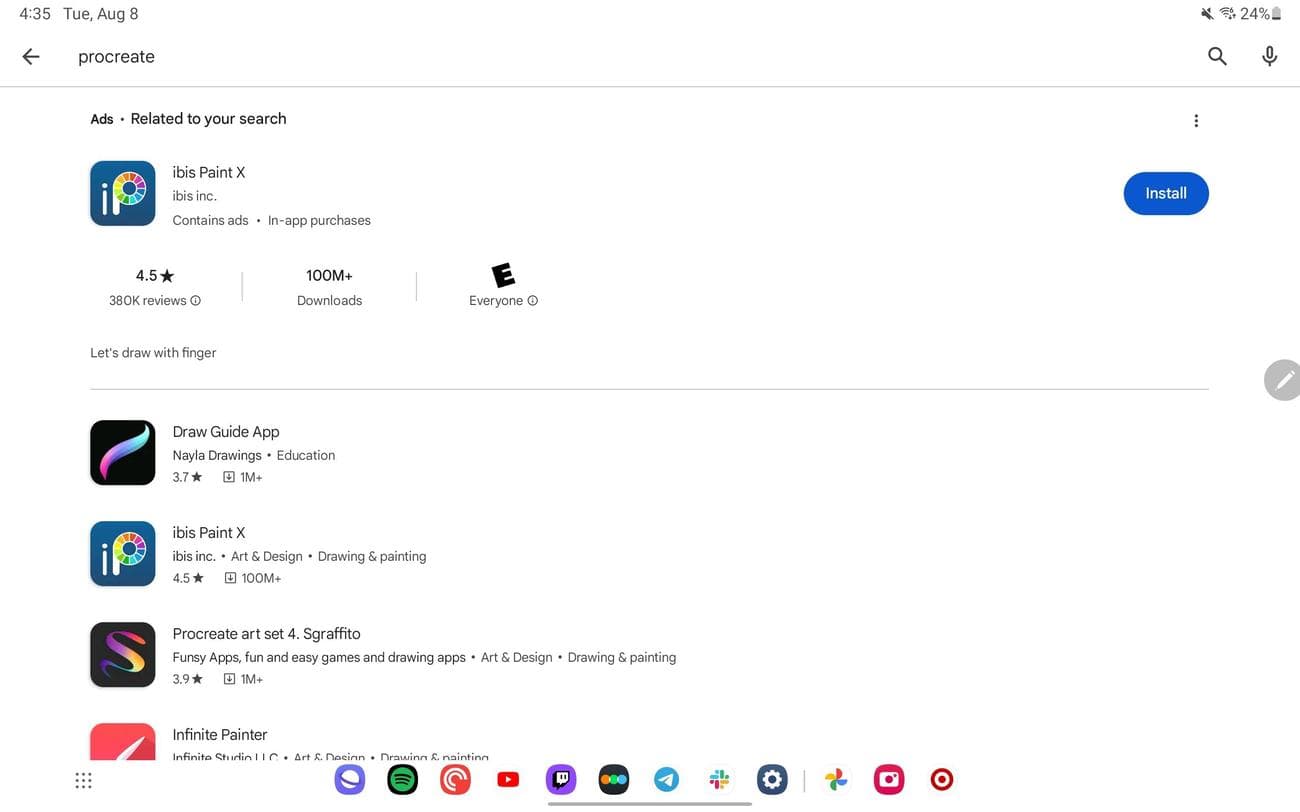1300x812 pixels.
Task: Open Procreate art set 4. Sgraffito result
Action: (x=266, y=634)
